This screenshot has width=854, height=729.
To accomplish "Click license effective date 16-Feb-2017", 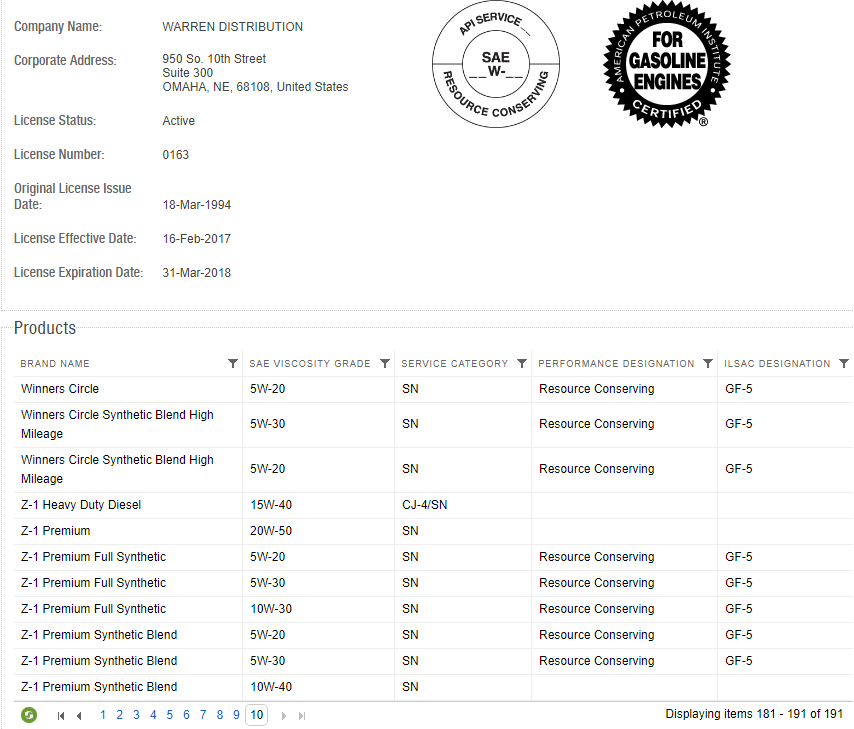I will (197, 239).
